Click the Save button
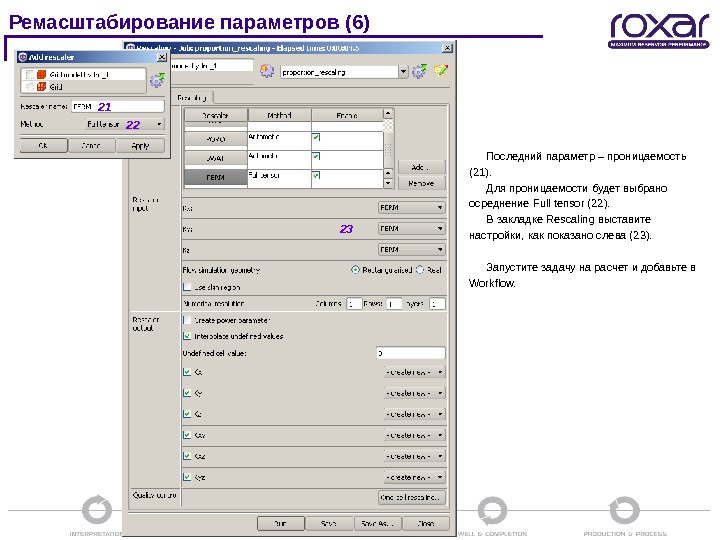Screen dimensions: 720x540 pyautogui.click(x=328, y=523)
